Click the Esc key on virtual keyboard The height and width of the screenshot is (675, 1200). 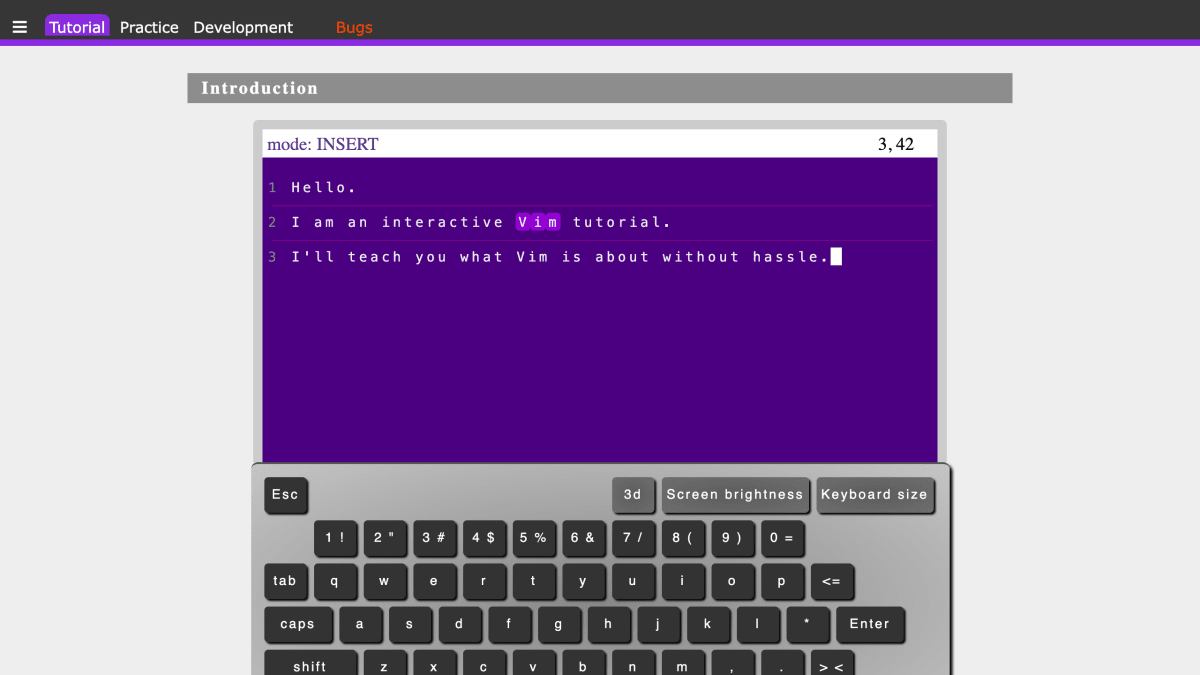[285, 495]
